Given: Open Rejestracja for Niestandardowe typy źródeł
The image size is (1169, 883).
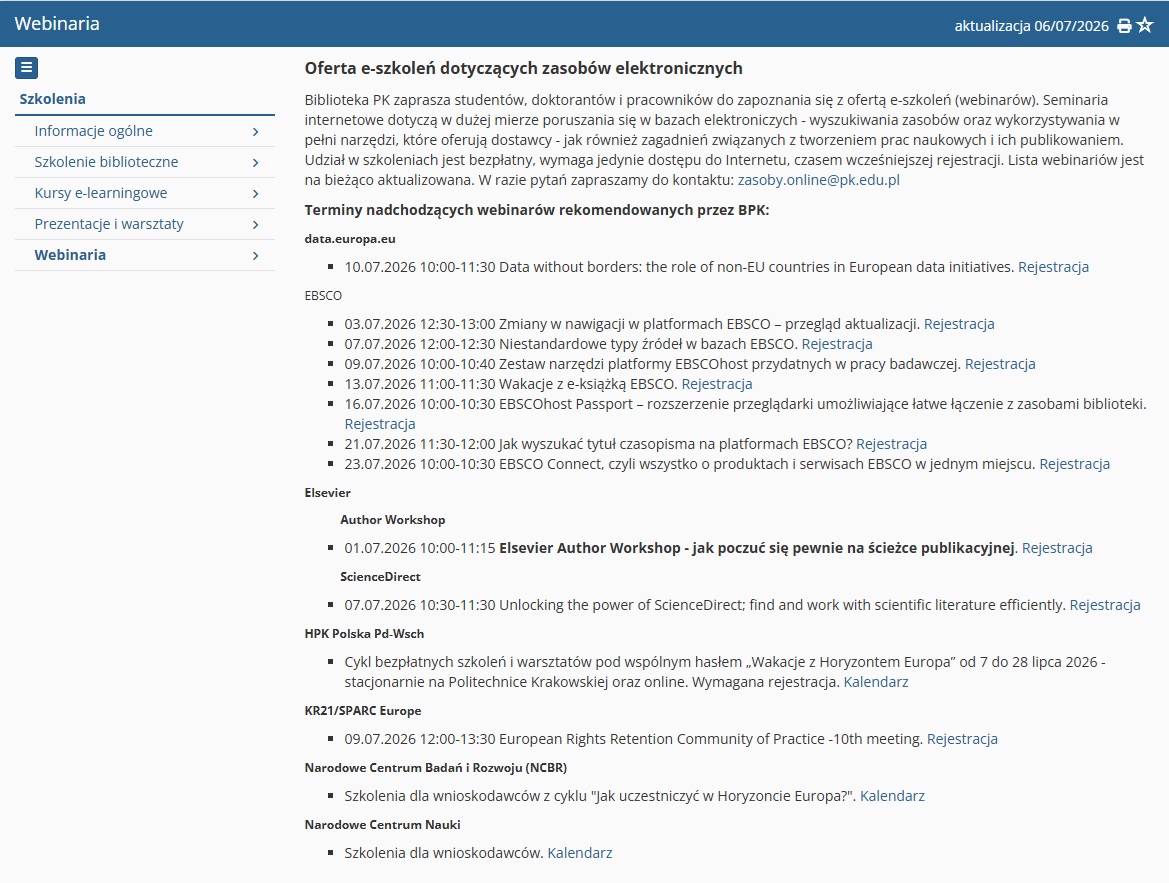Looking at the screenshot, I should 836,344.
